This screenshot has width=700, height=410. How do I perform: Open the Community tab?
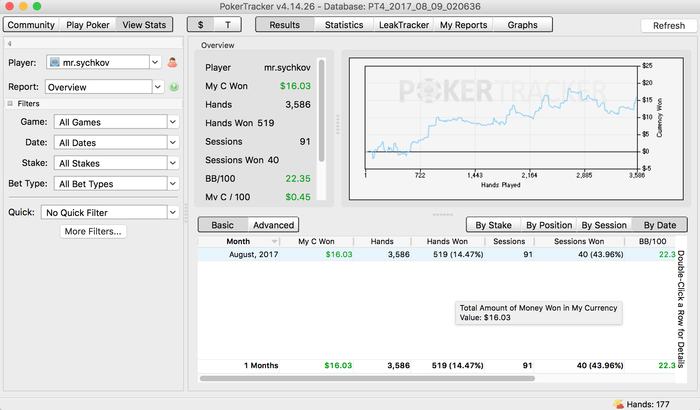click(x=31, y=25)
